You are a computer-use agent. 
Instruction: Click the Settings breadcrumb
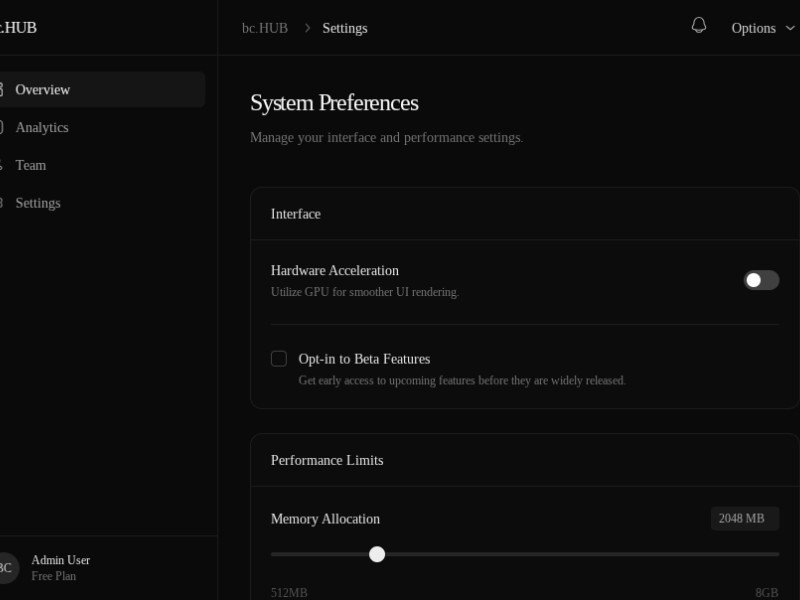(345, 28)
